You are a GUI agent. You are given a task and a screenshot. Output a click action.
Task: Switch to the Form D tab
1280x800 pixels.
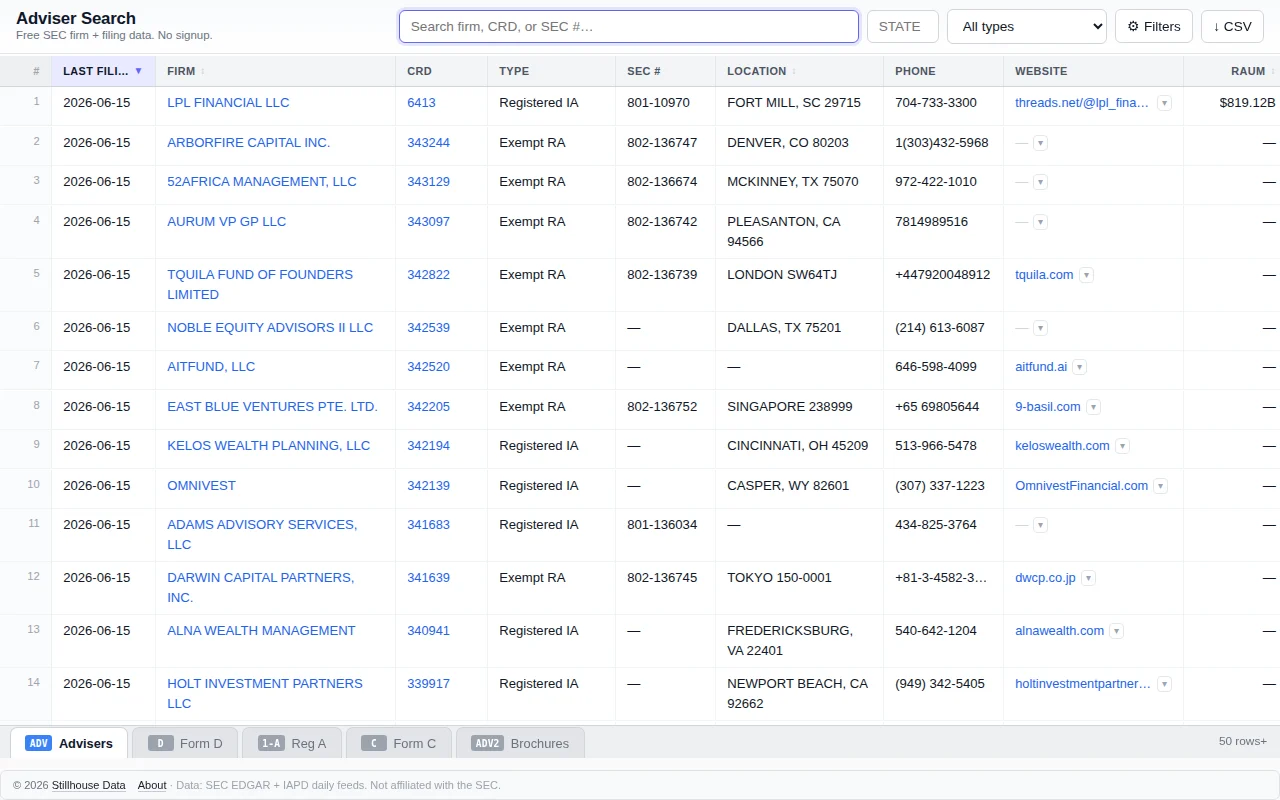pyautogui.click(x=184, y=743)
